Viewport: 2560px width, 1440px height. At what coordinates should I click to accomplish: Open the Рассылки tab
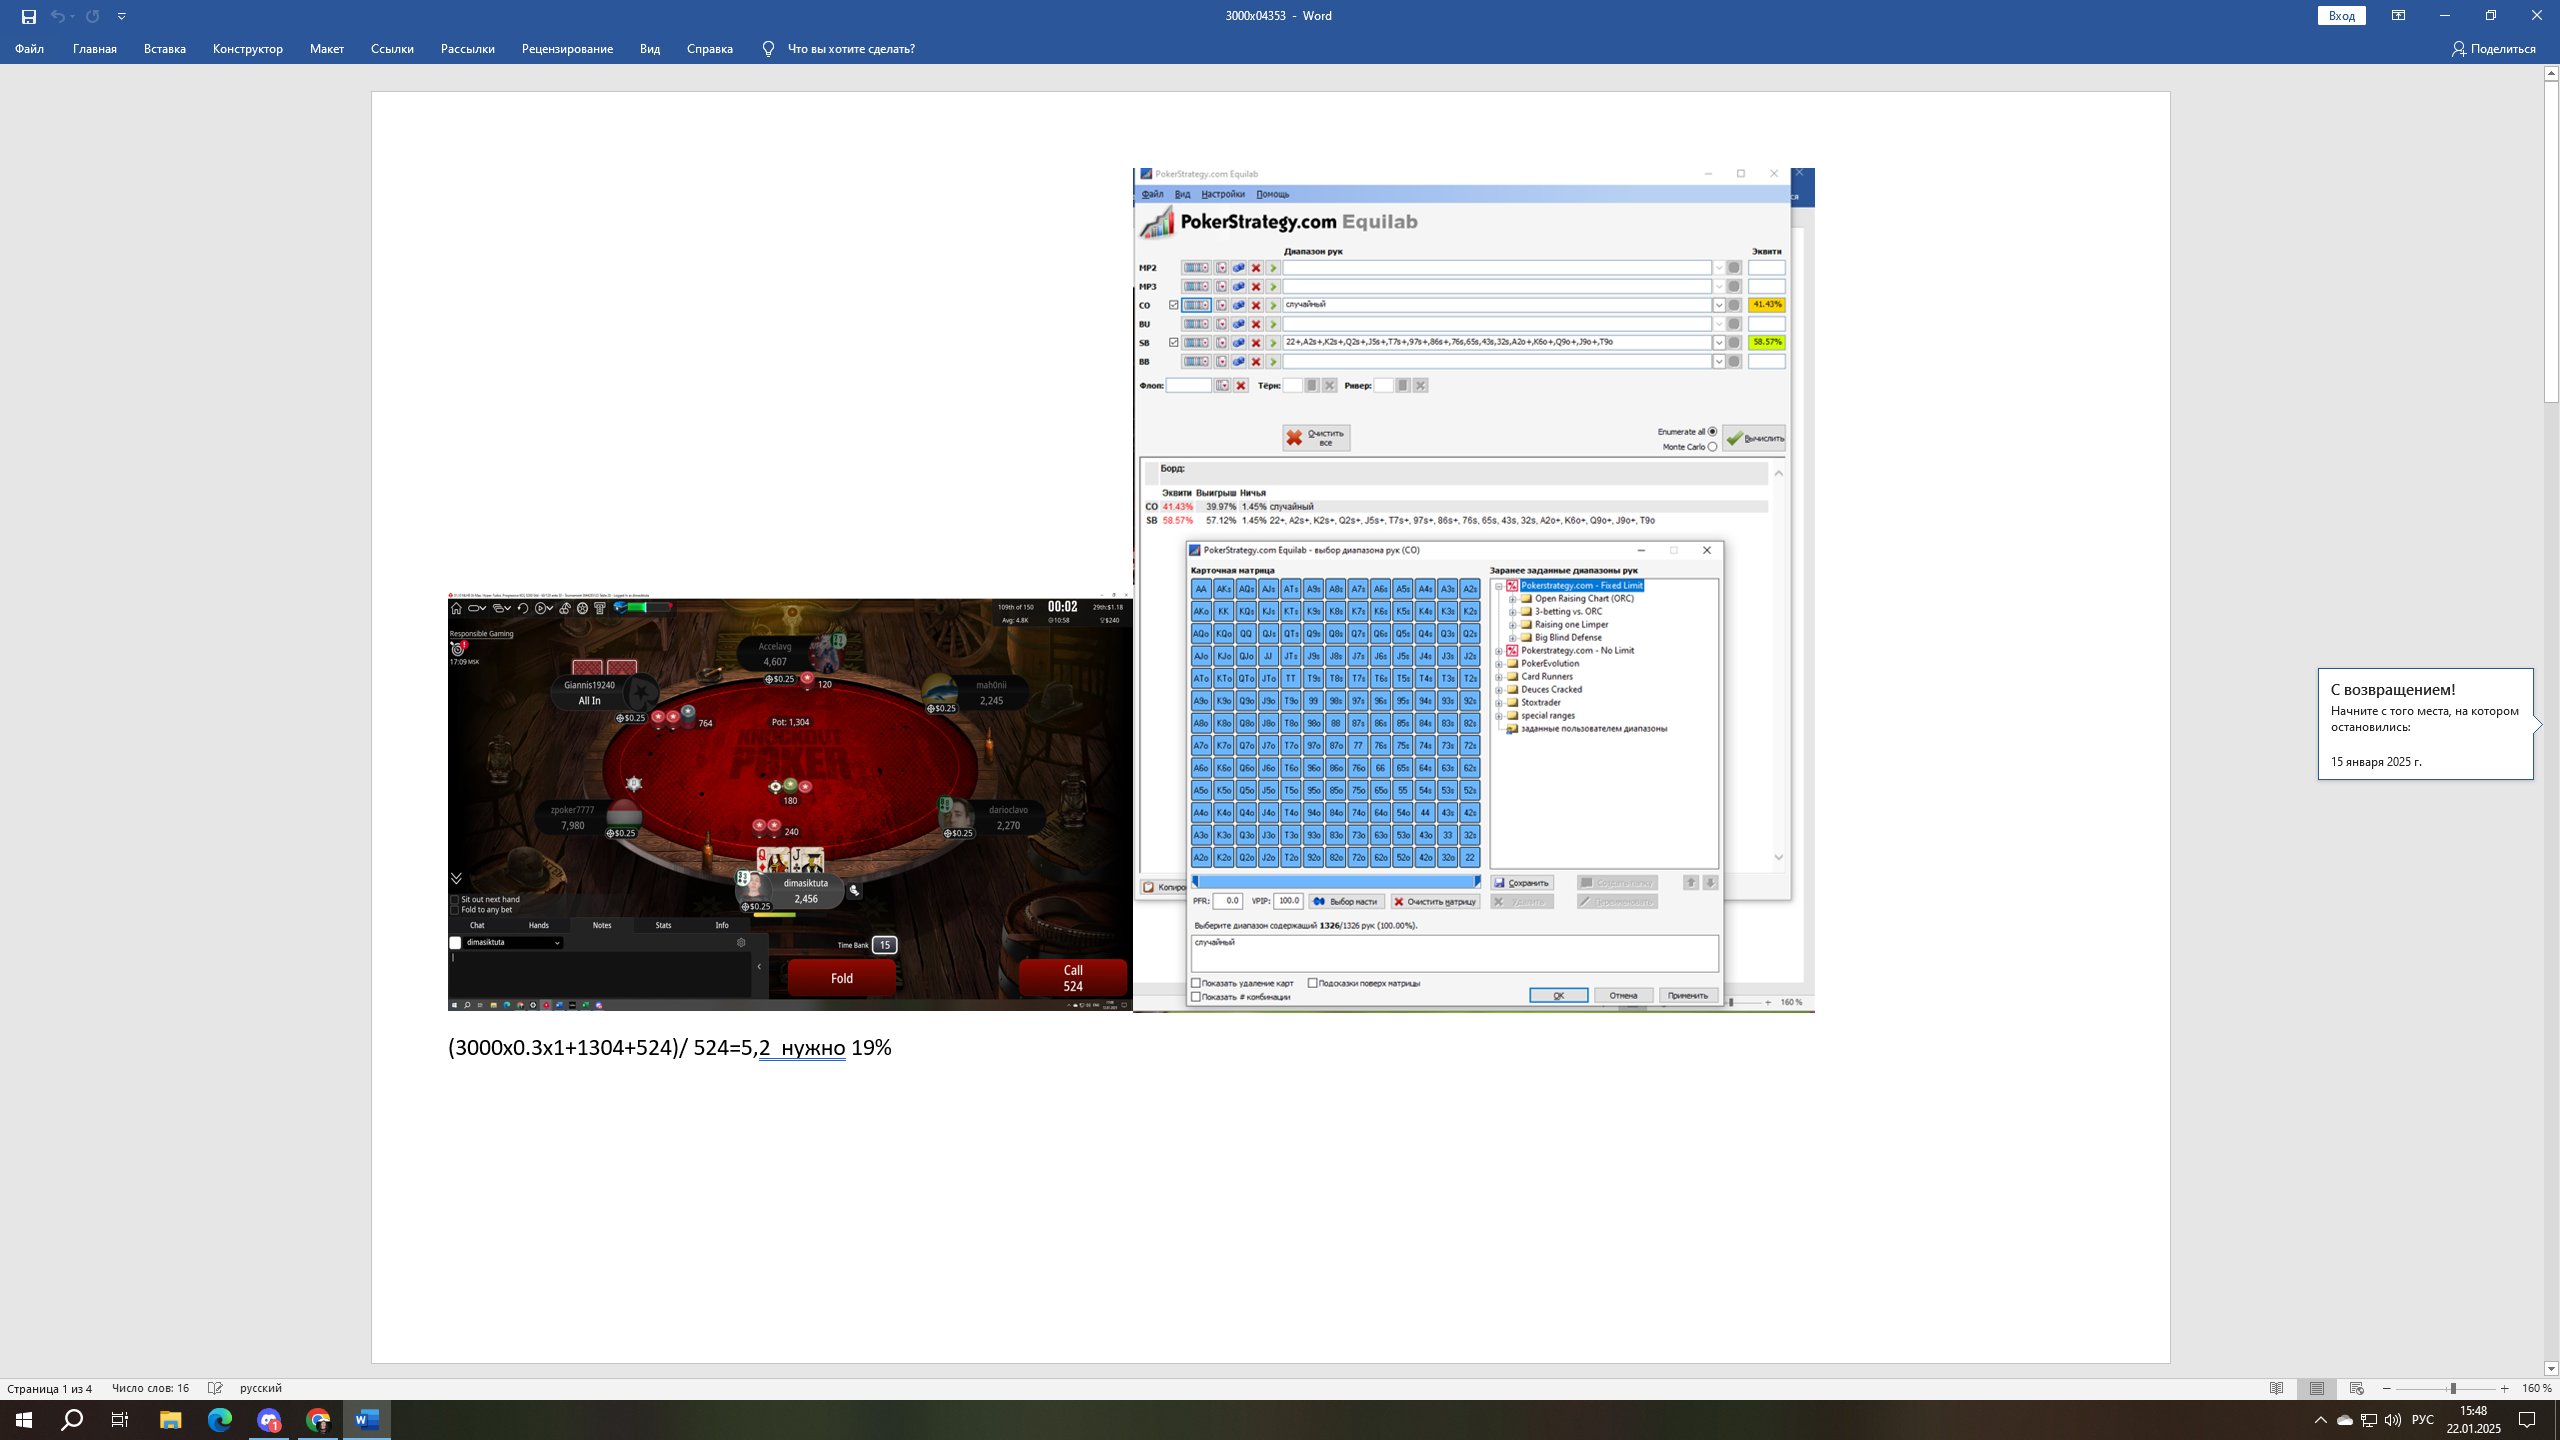point(468,49)
